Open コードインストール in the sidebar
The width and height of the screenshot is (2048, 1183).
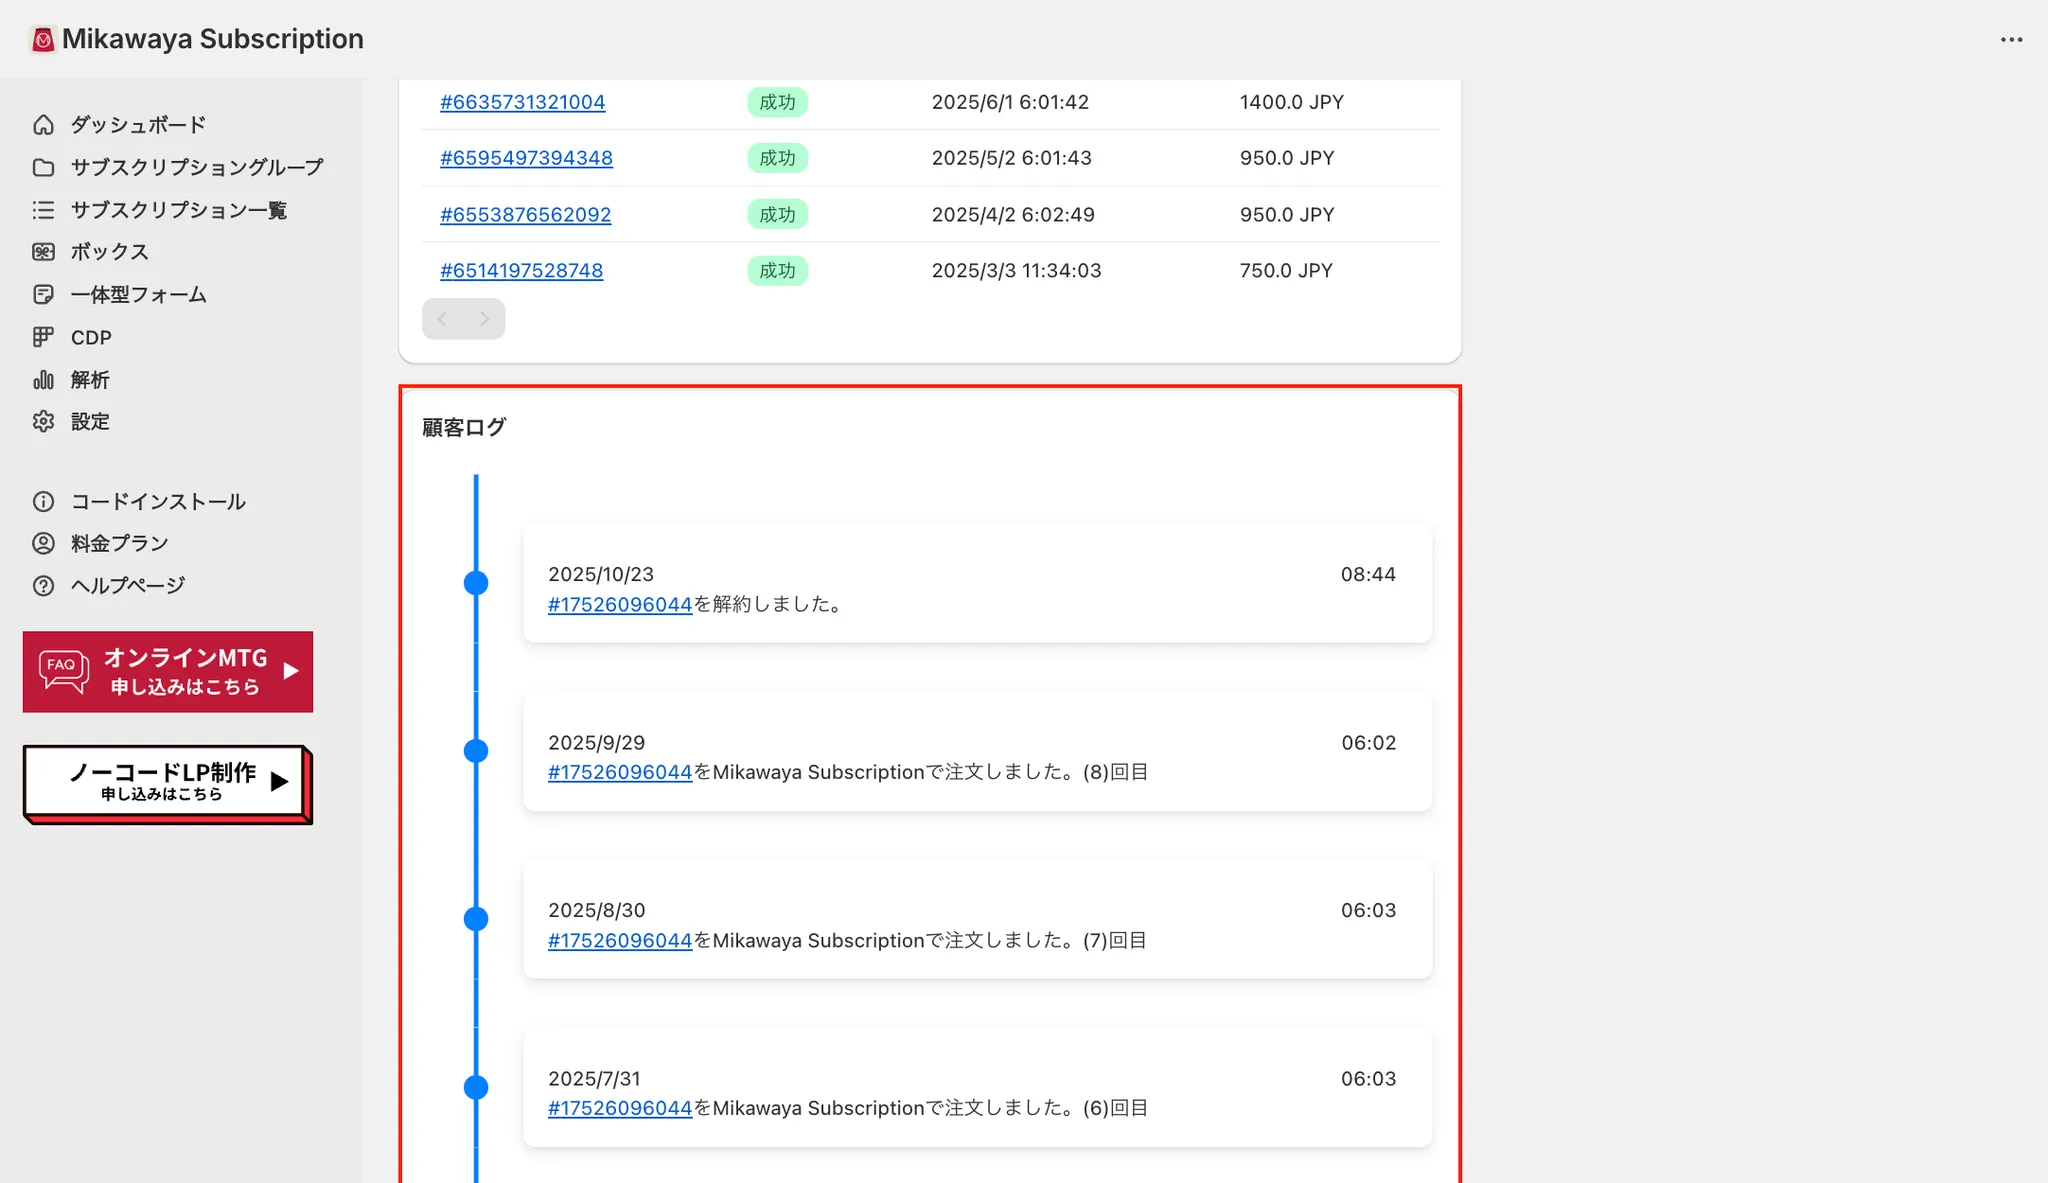pyautogui.click(x=158, y=501)
